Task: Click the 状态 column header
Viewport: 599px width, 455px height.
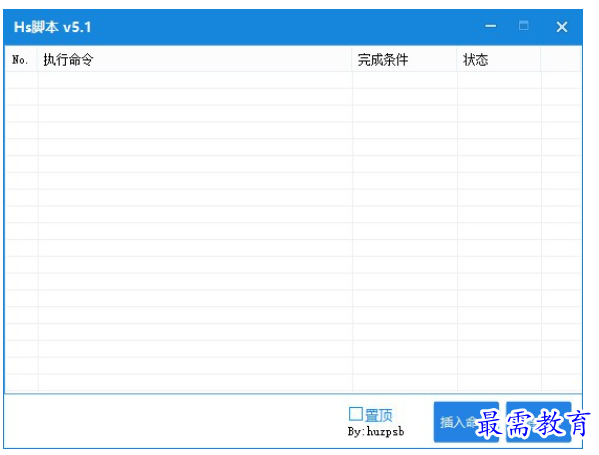Action: coord(499,60)
